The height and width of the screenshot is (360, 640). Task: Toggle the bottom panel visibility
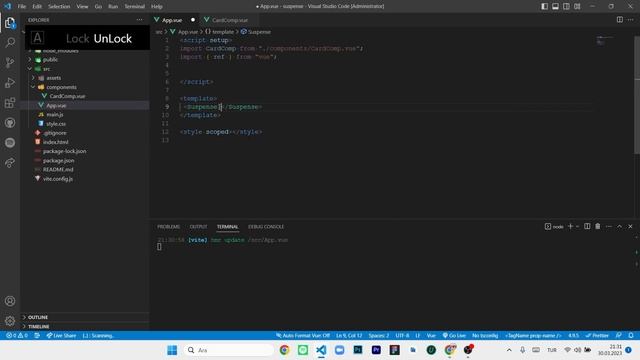coord(556,6)
